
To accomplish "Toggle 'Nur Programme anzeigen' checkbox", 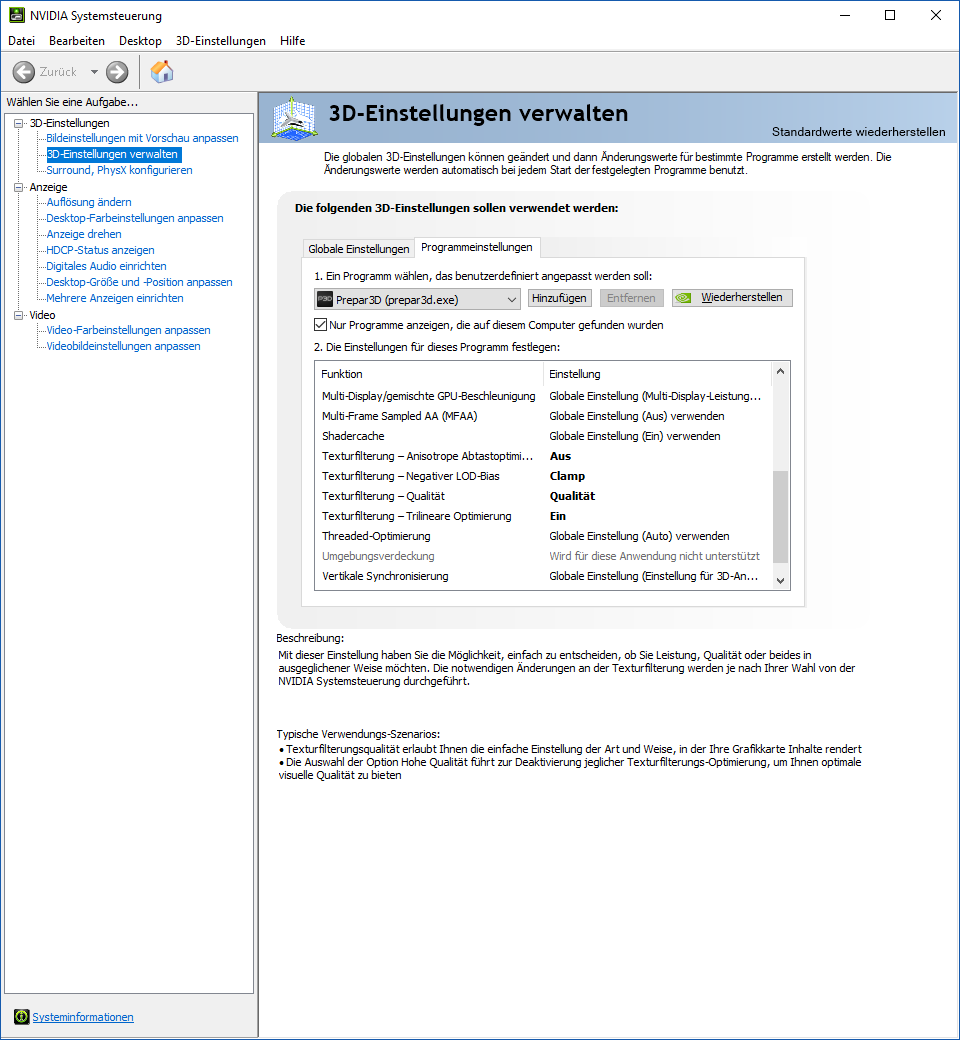I will (320, 324).
